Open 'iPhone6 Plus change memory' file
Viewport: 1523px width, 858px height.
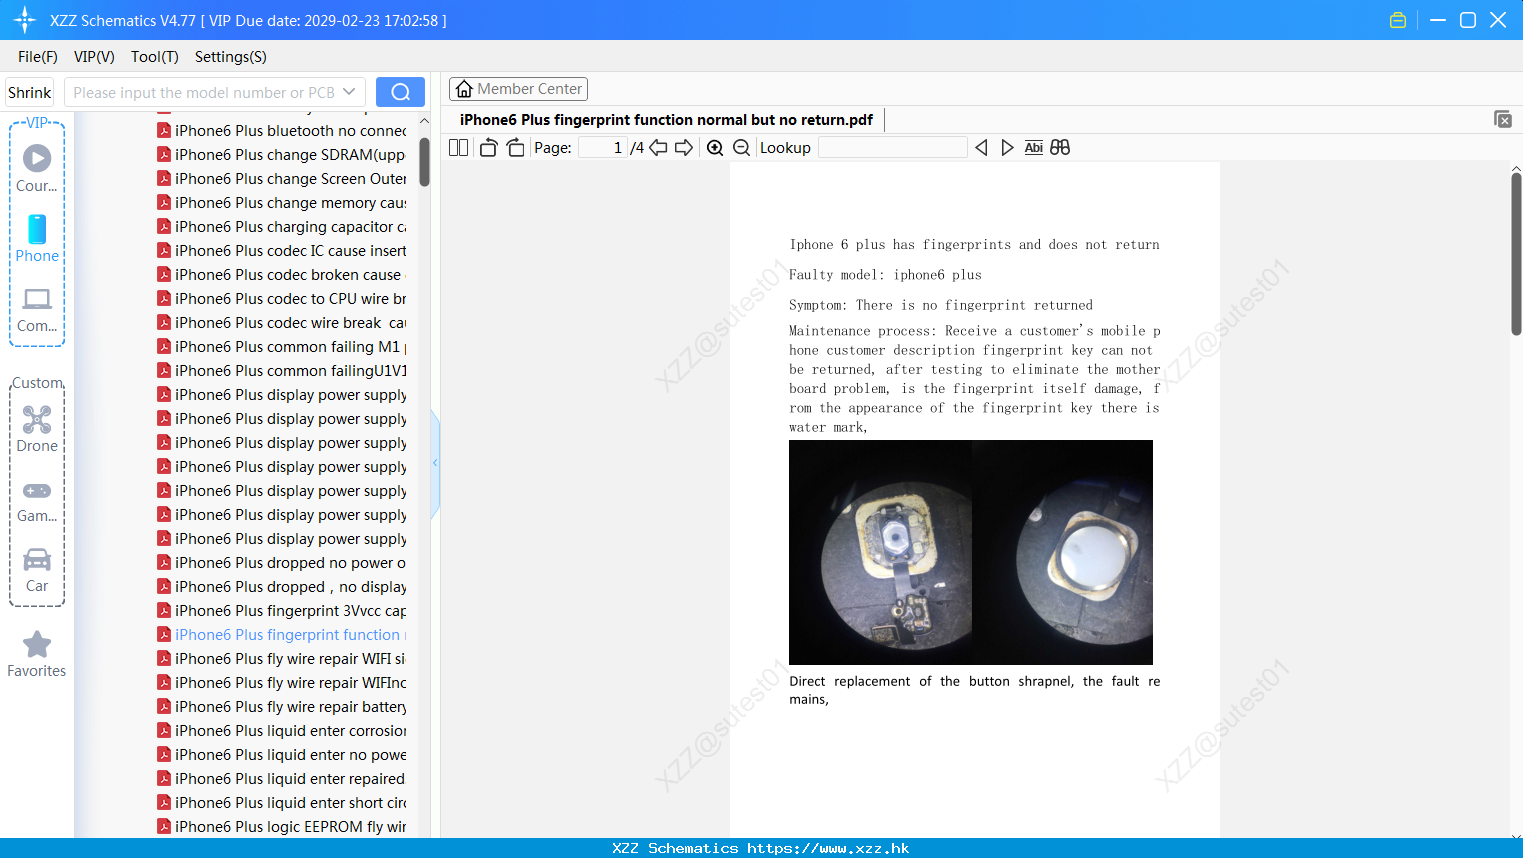tap(282, 203)
